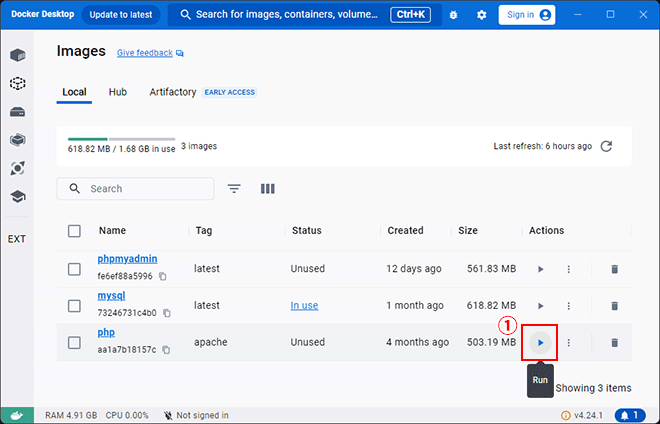The image size is (660, 424).
Task: Open the Images view in sidebar
Action: point(18,83)
